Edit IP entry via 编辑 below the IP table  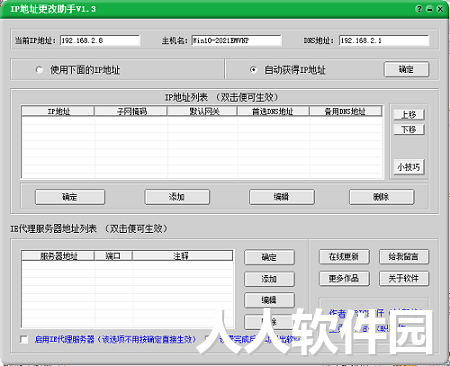coord(282,197)
